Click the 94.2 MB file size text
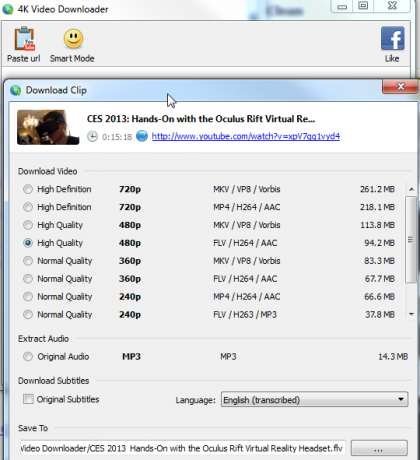 [x=379, y=243]
